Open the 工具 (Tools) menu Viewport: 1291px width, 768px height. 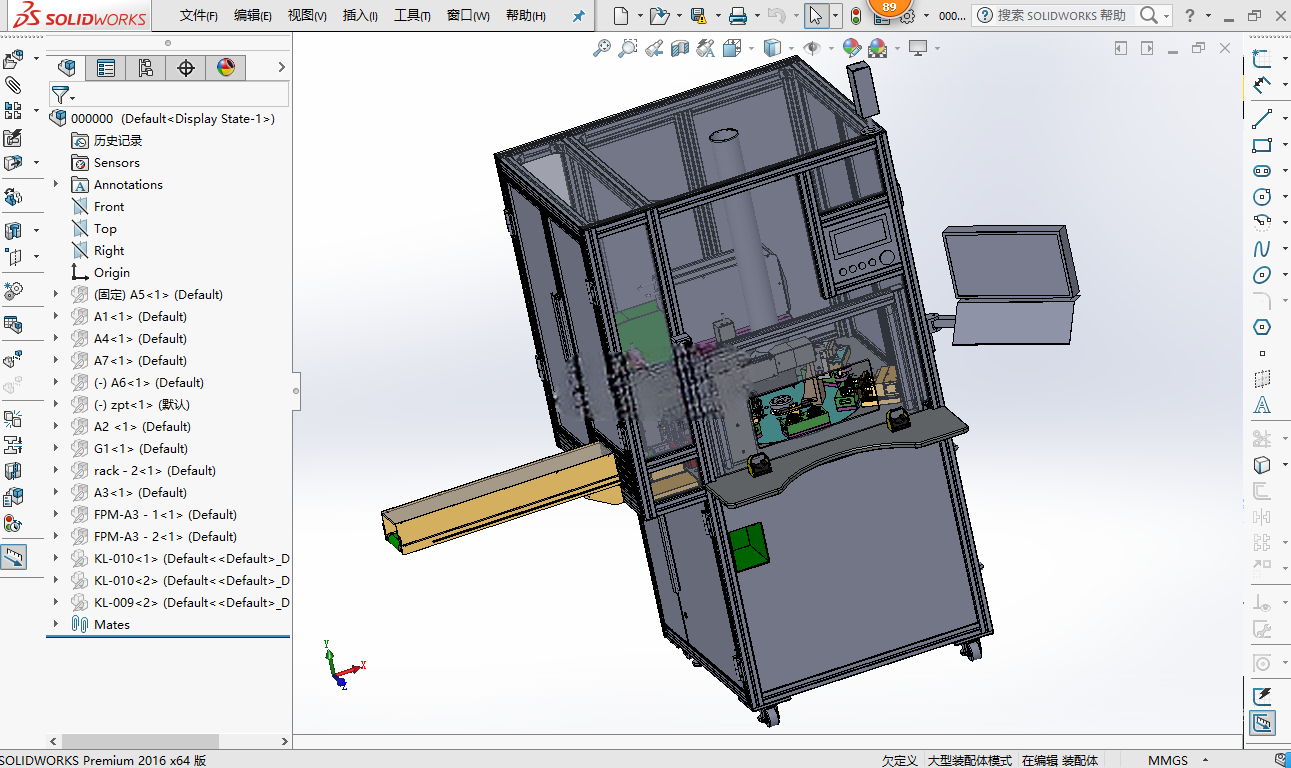coord(412,16)
